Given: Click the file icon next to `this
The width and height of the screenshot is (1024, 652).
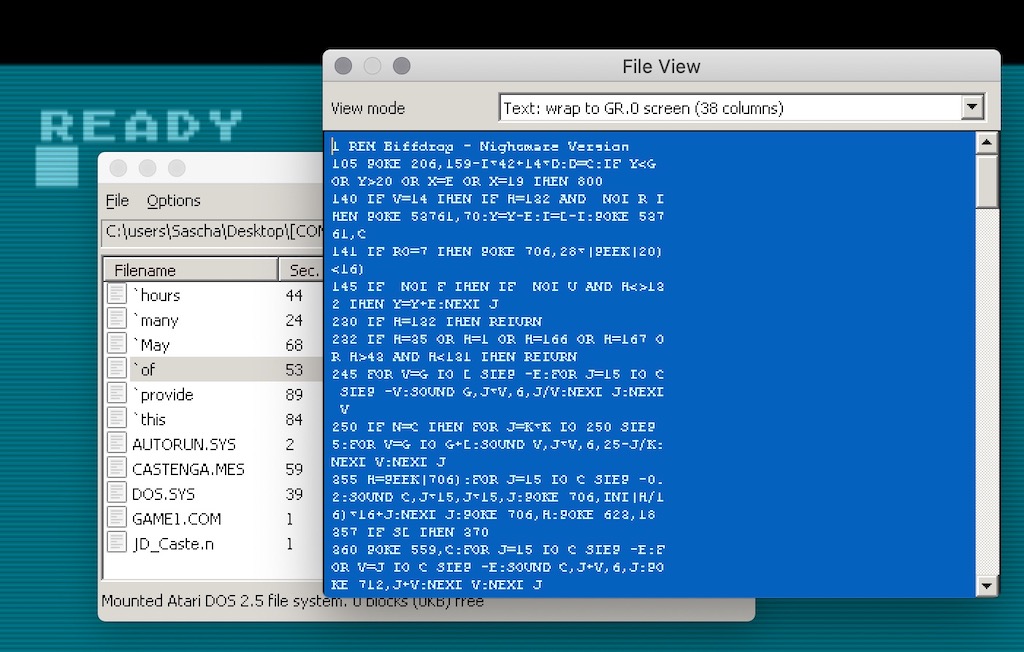Looking at the screenshot, I should coord(117,418).
